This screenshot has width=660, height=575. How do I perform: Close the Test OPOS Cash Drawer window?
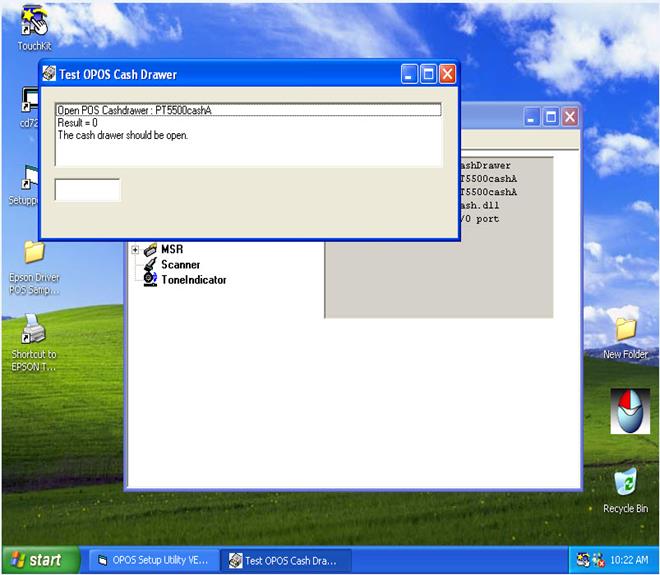tap(447, 75)
